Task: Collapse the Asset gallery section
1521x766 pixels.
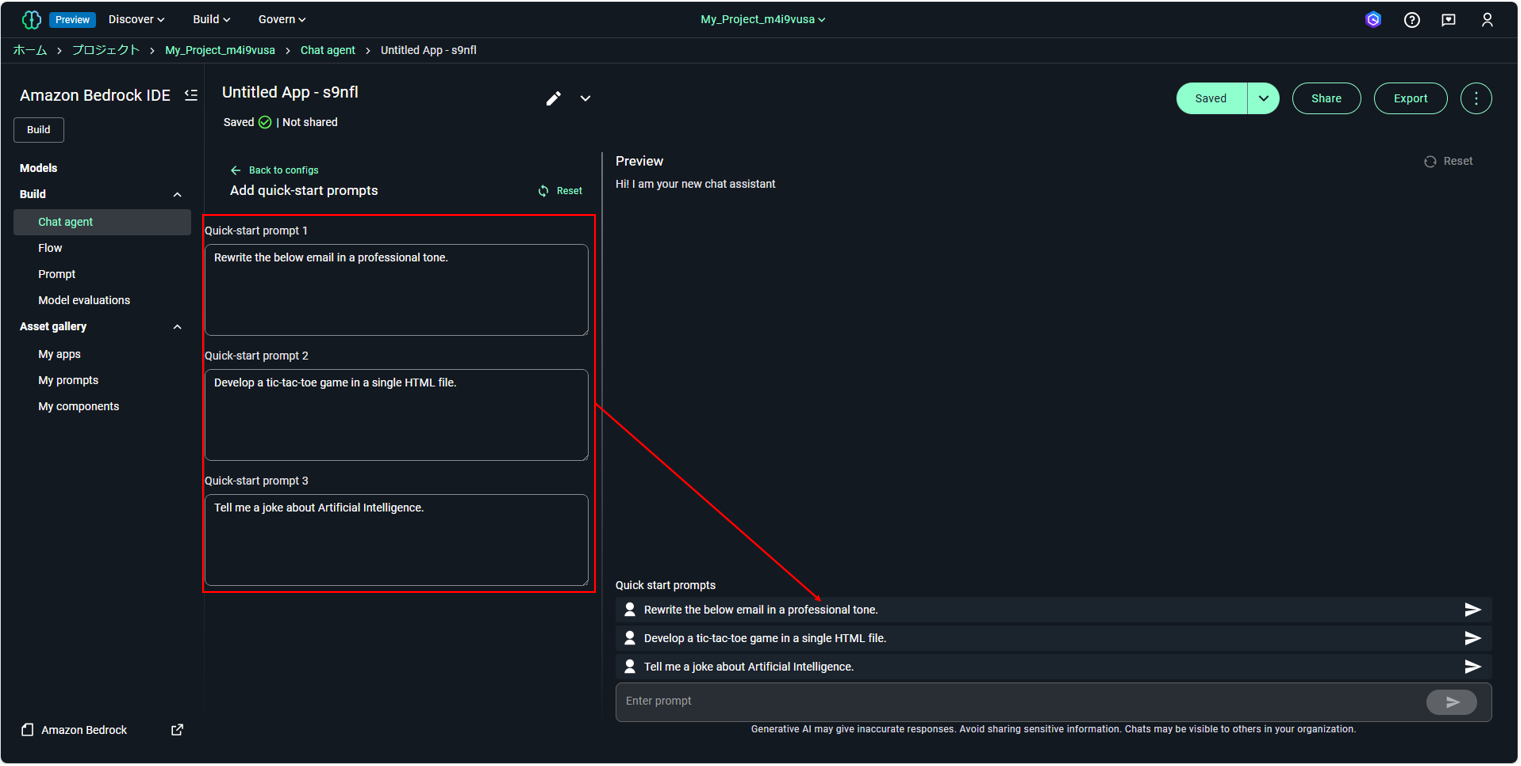Action: 177,327
